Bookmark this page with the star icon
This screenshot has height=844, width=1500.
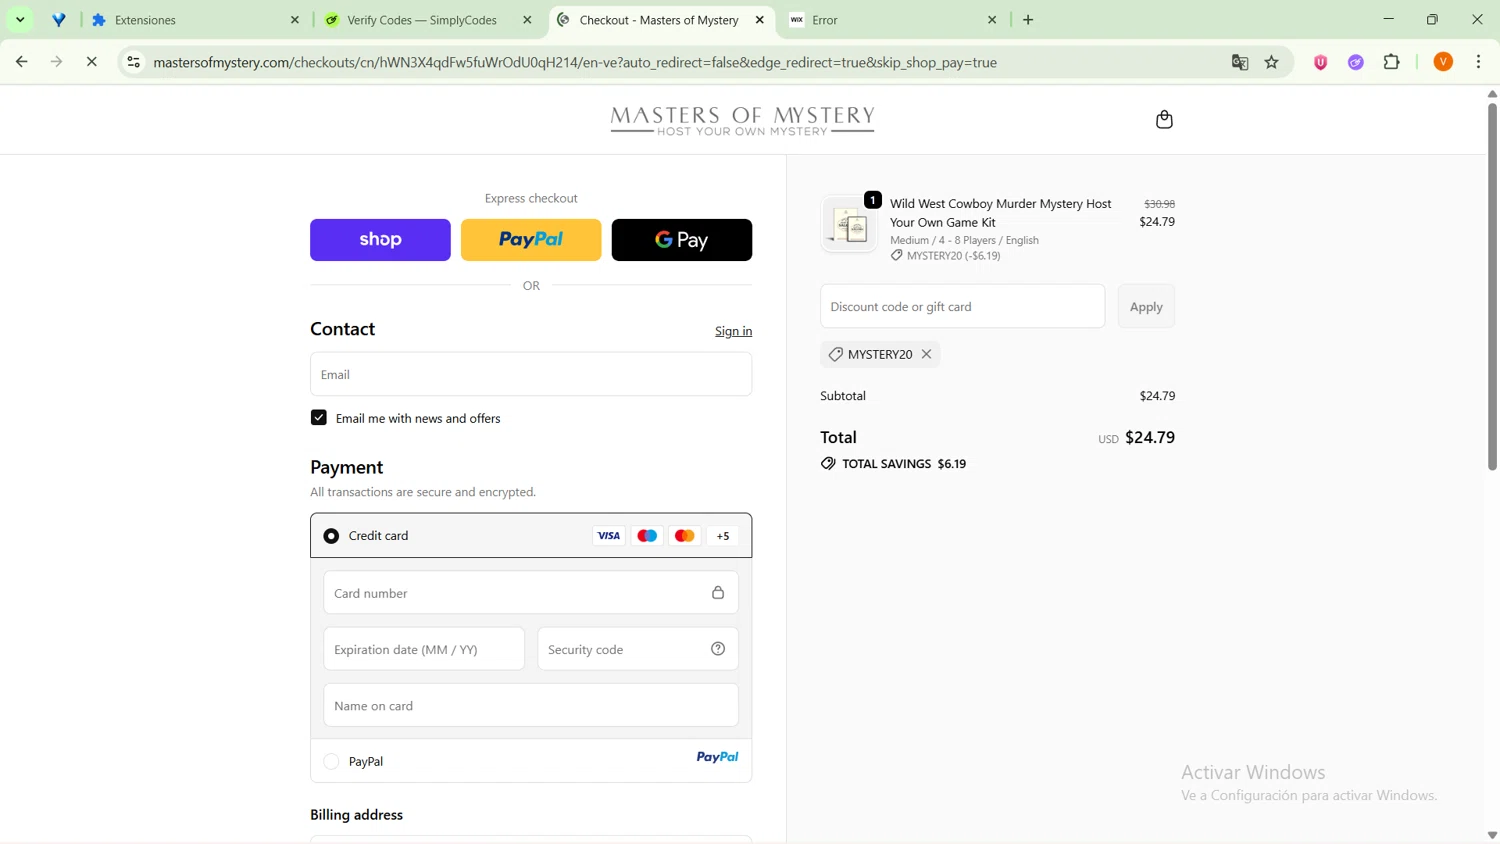pyautogui.click(x=1272, y=62)
